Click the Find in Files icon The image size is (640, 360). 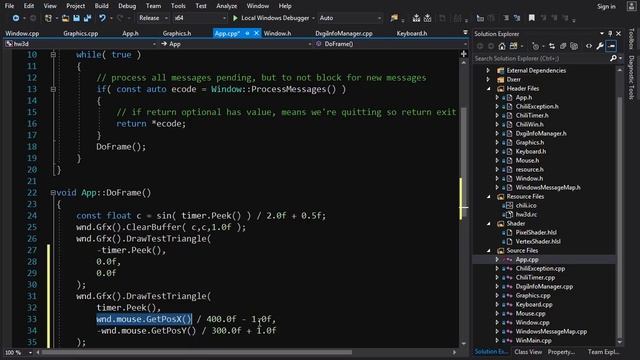click(x=394, y=18)
